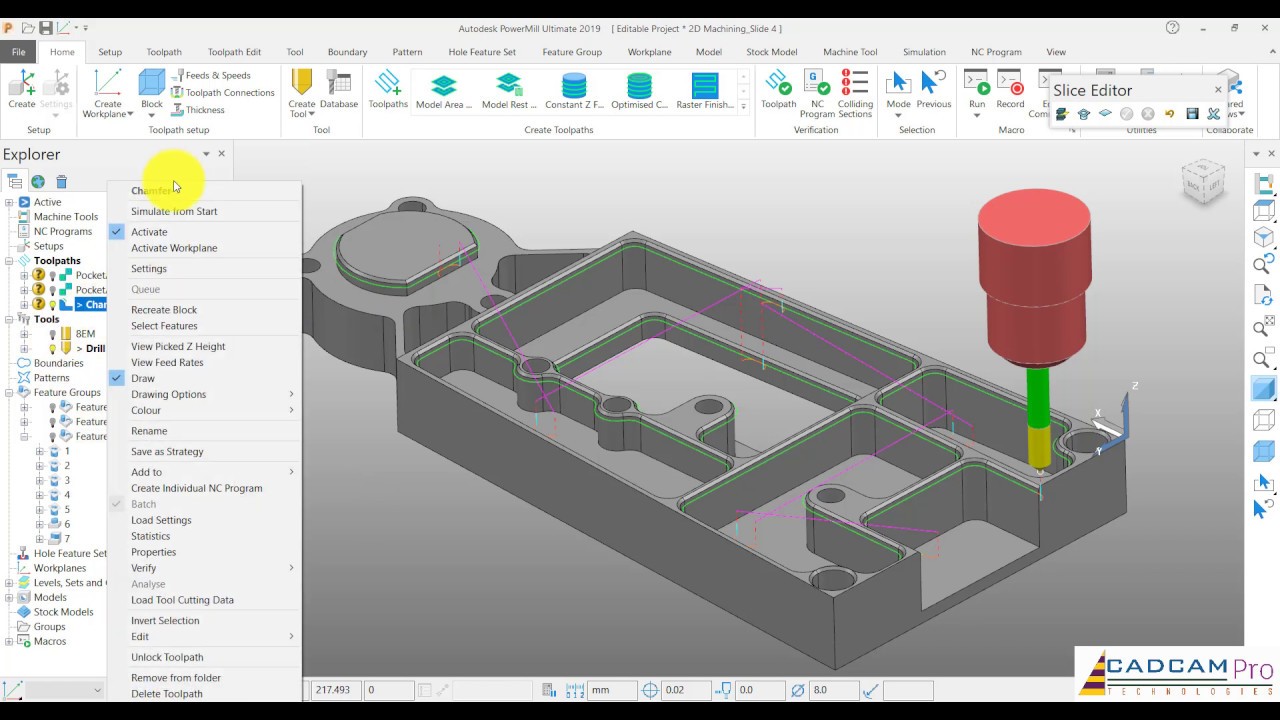This screenshot has height=720, width=1280.
Task: Click the units field showing mm
Action: point(611,690)
